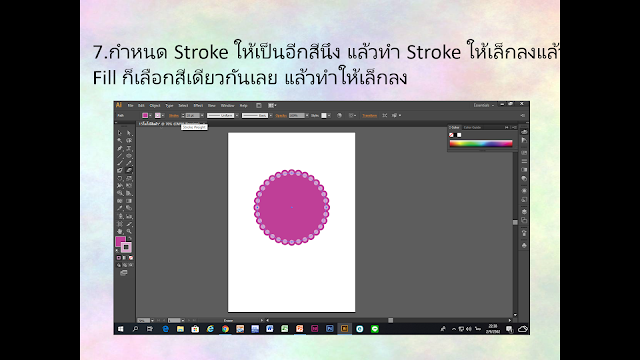The height and width of the screenshot is (360, 640).
Task: Open the Color panel dock icon
Action: (x=524, y=132)
